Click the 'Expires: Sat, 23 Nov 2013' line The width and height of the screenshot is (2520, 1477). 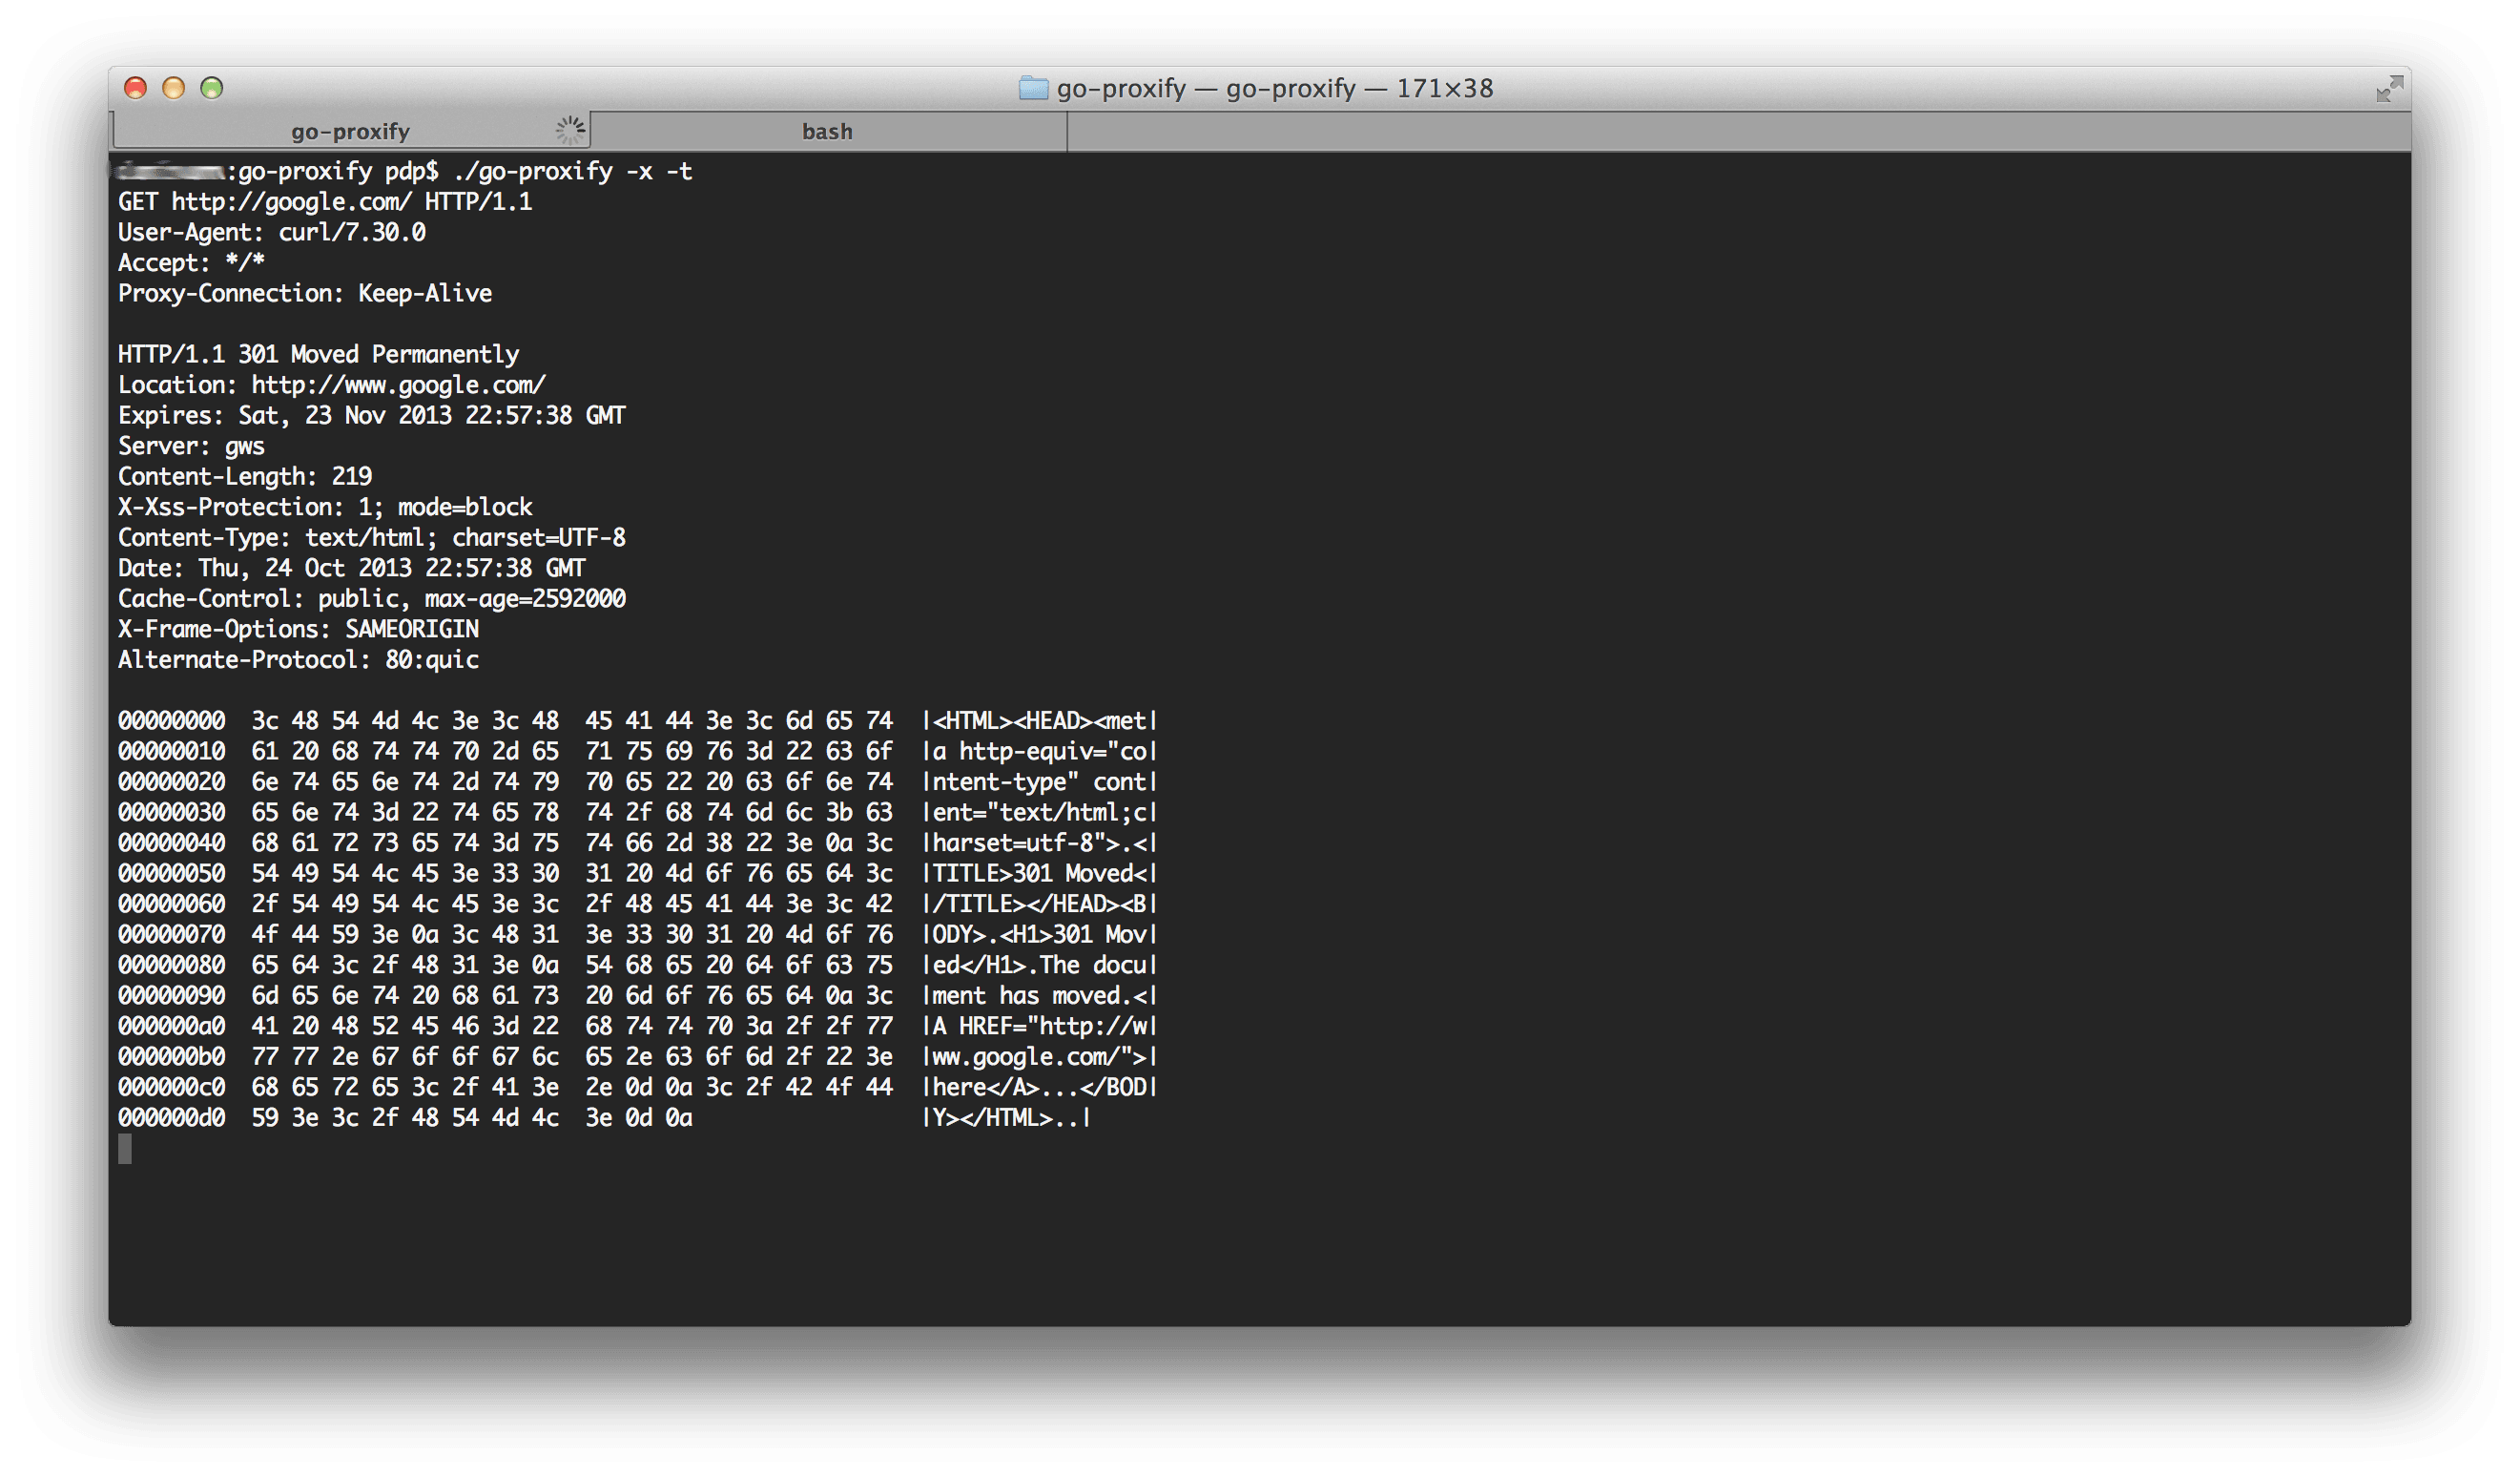[372, 416]
